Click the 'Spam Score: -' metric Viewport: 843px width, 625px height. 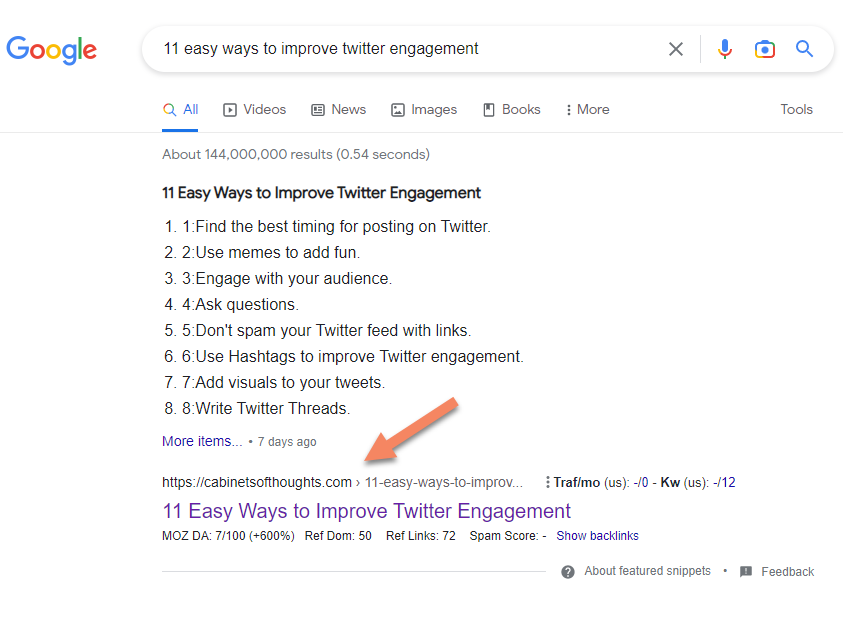508,536
